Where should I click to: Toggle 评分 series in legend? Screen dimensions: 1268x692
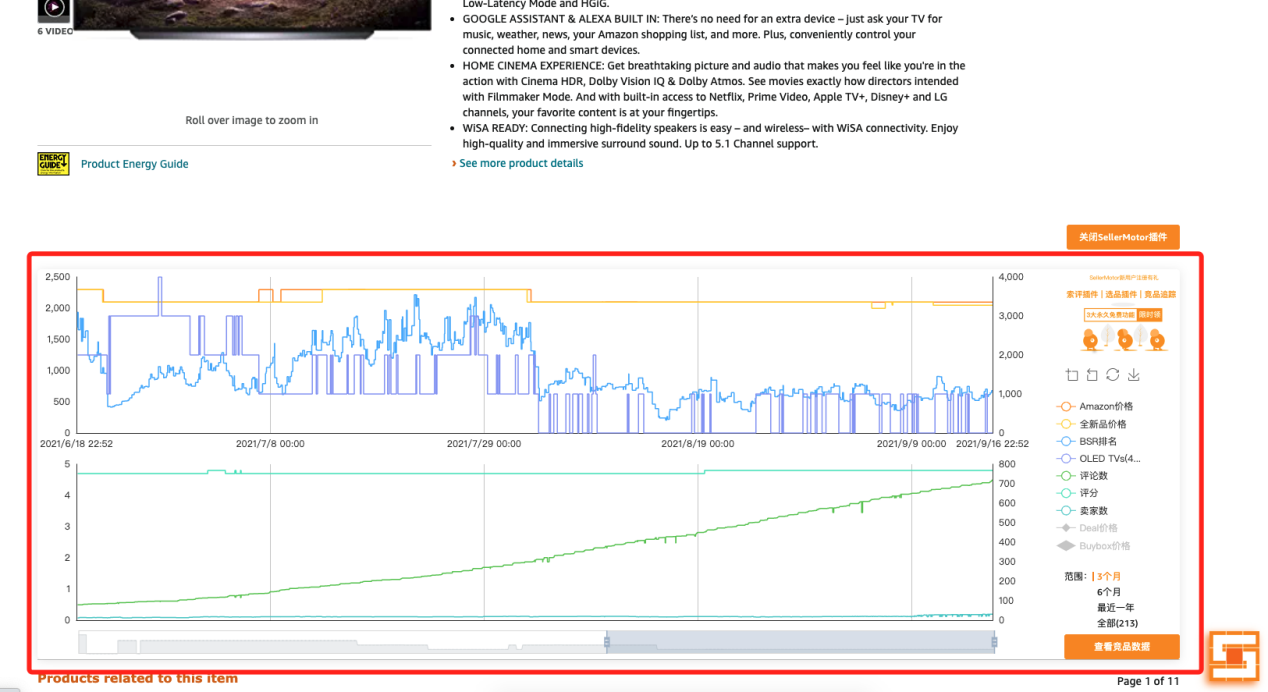[1078, 493]
